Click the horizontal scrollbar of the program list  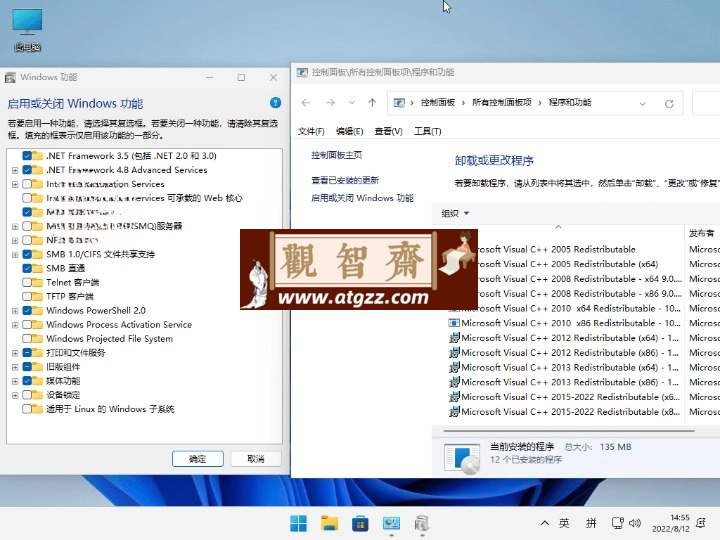point(569,431)
